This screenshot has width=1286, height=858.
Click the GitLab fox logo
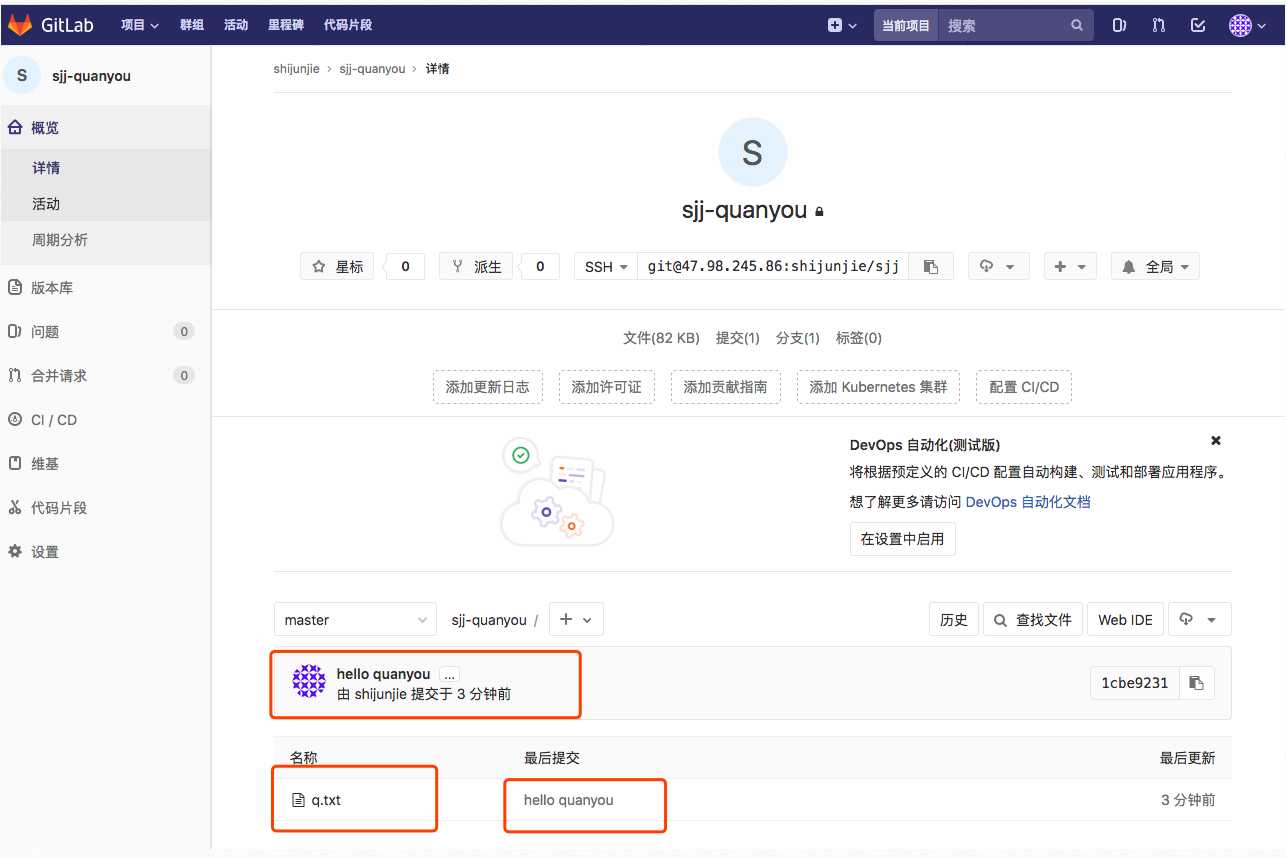20,25
